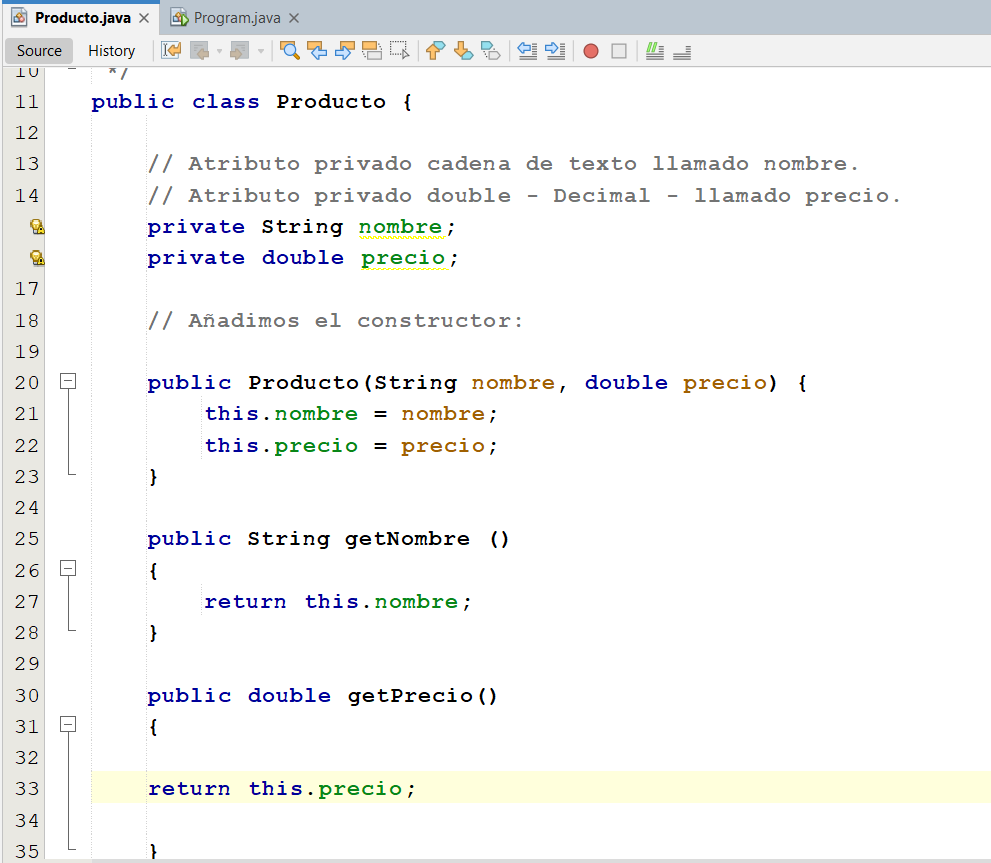Viewport: 991px width, 863px height.
Task: Click the Shift Line Right icon
Action: 553,51
